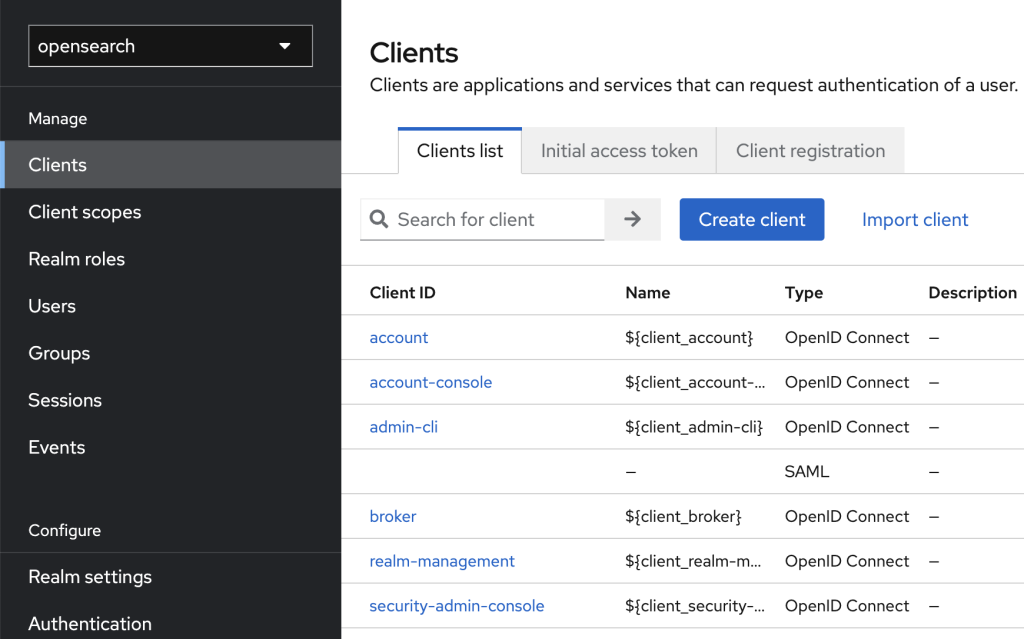Click the search arrow submit icon

pyautogui.click(x=632, y=219)
